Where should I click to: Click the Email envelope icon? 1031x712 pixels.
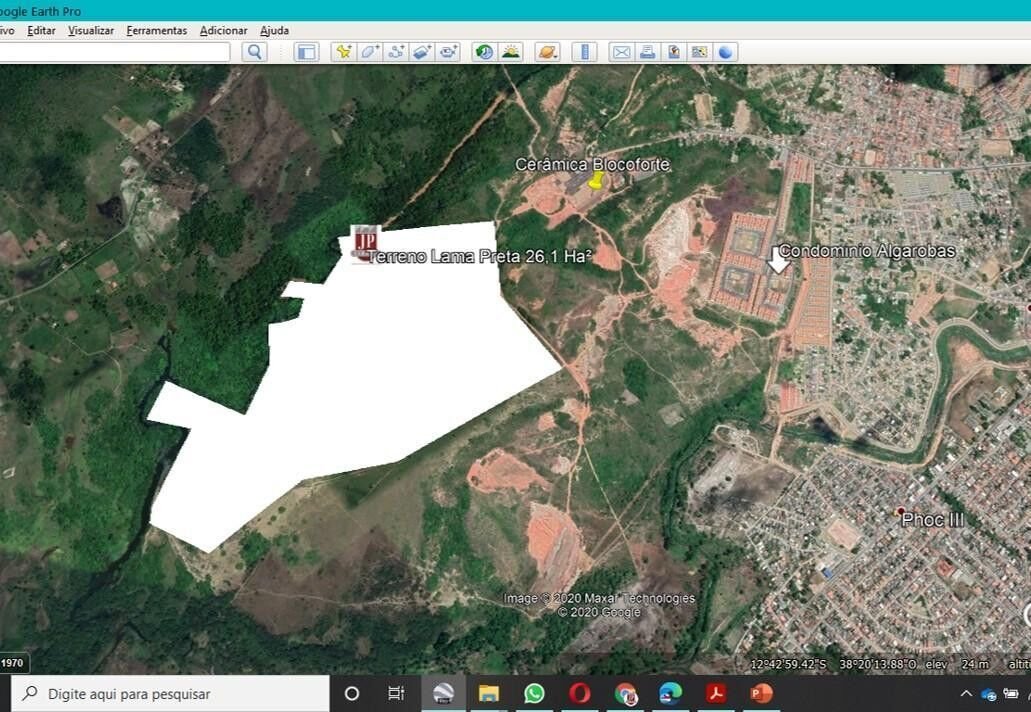(x=621, y=52)
